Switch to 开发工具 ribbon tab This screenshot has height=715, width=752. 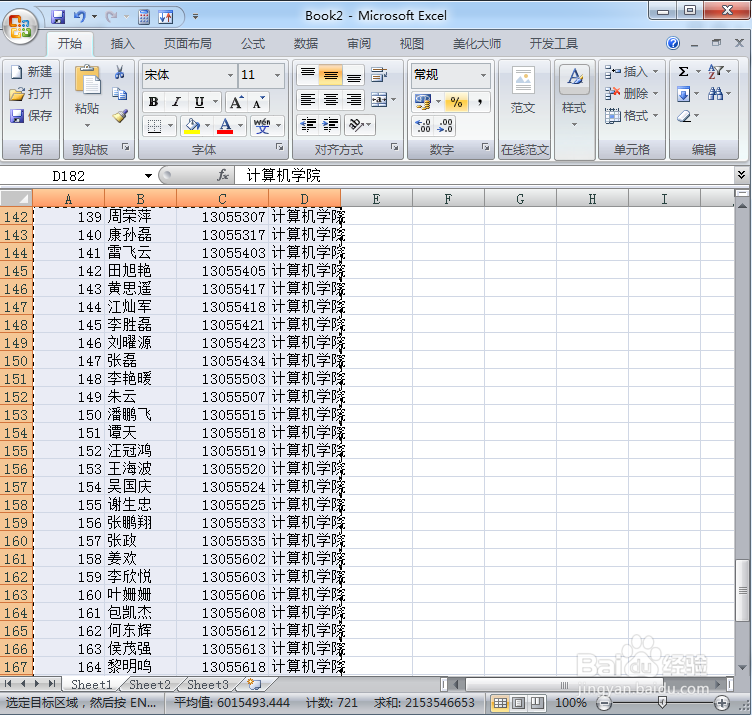point(553,44)
